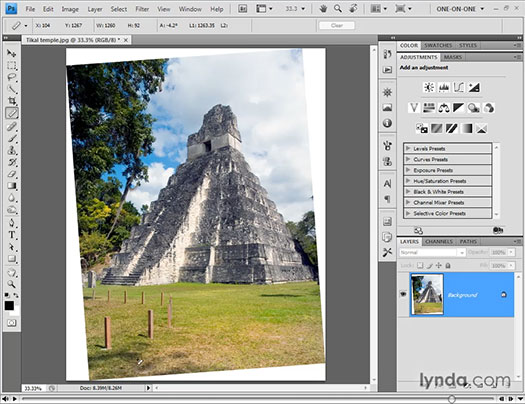Open the Filter menu
This screenshot has width=525, height=404.
142,9
